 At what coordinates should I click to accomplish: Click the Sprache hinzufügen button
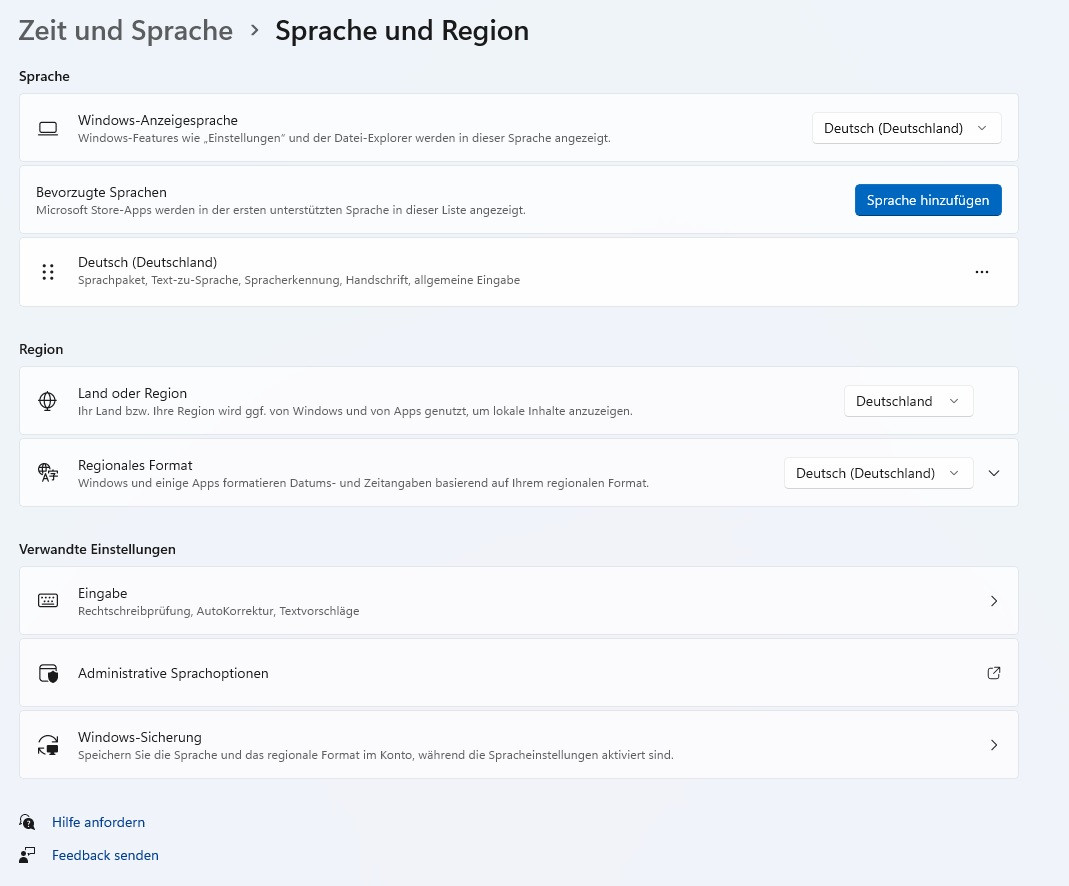pos(928,200)
